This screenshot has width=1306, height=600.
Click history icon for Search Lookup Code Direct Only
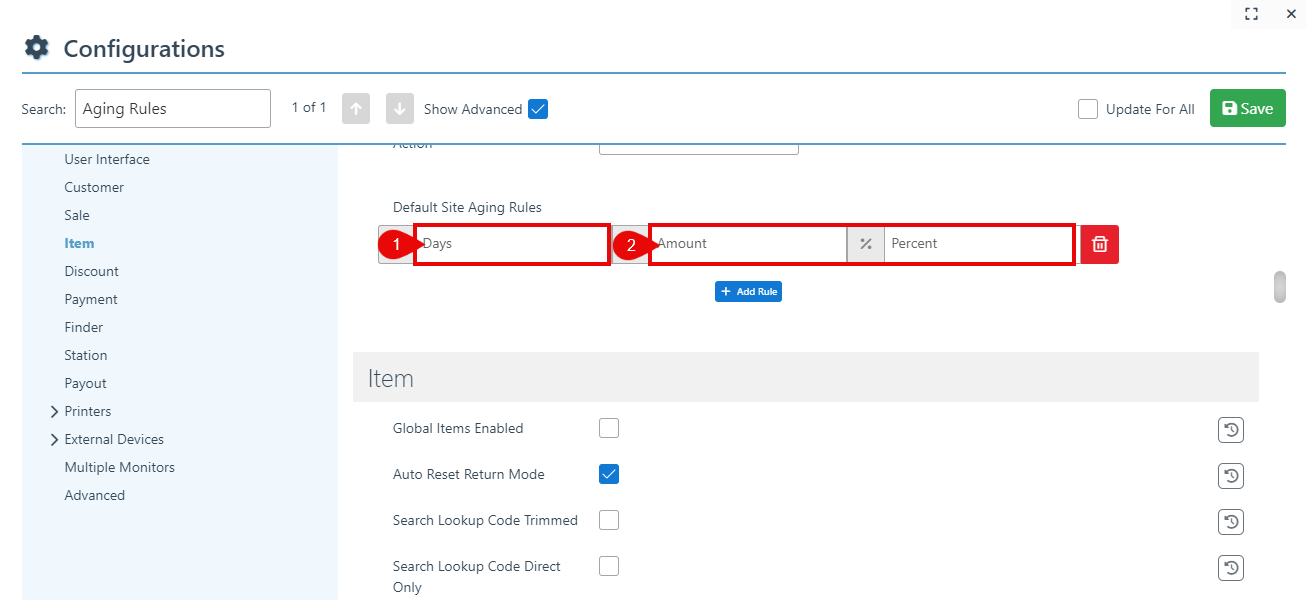coord(1230,568)
